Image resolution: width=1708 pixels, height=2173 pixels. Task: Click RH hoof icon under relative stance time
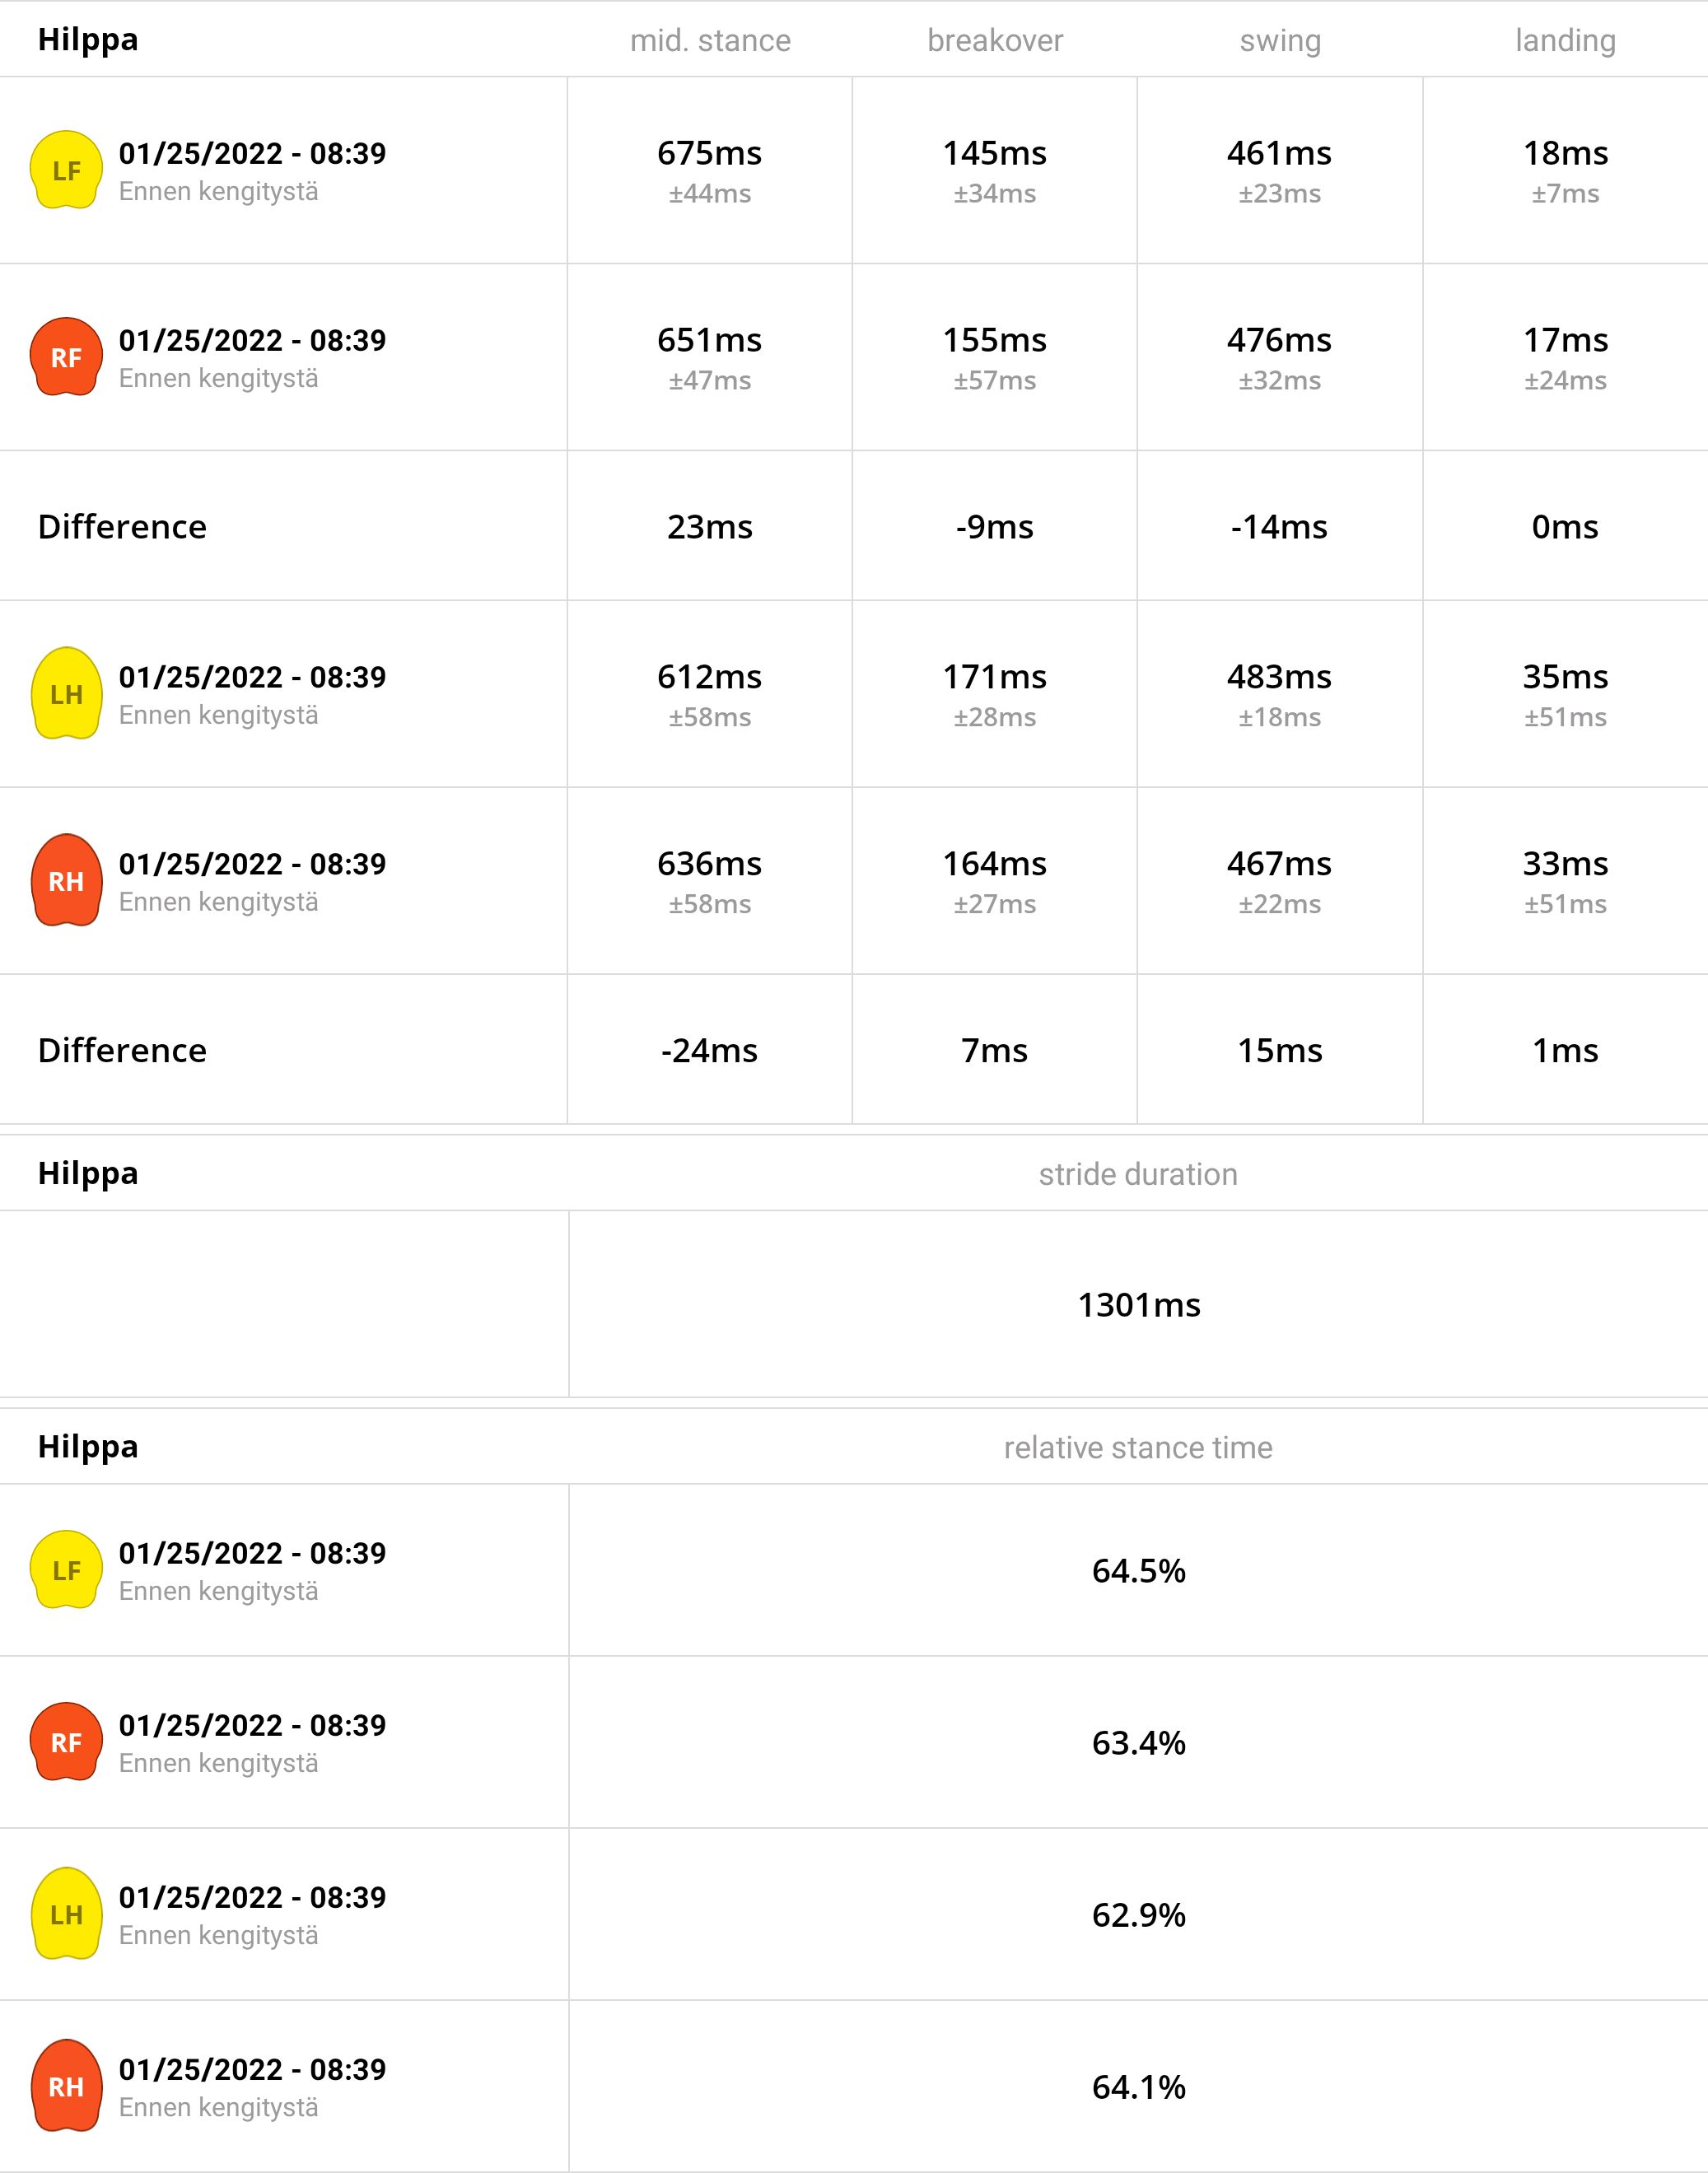(66, 2086)
